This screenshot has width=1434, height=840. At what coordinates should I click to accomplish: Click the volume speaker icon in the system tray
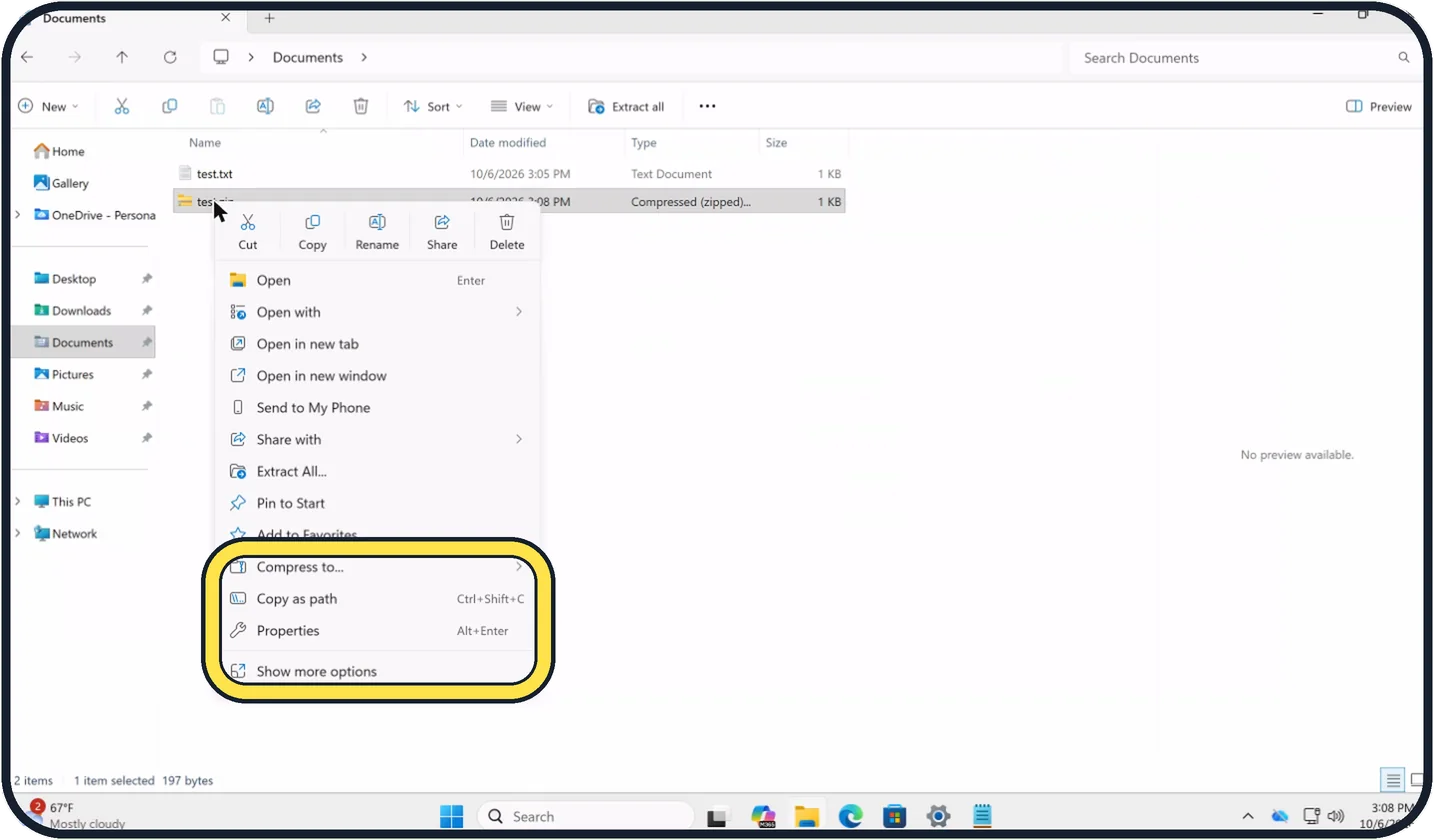[1336, 816]
